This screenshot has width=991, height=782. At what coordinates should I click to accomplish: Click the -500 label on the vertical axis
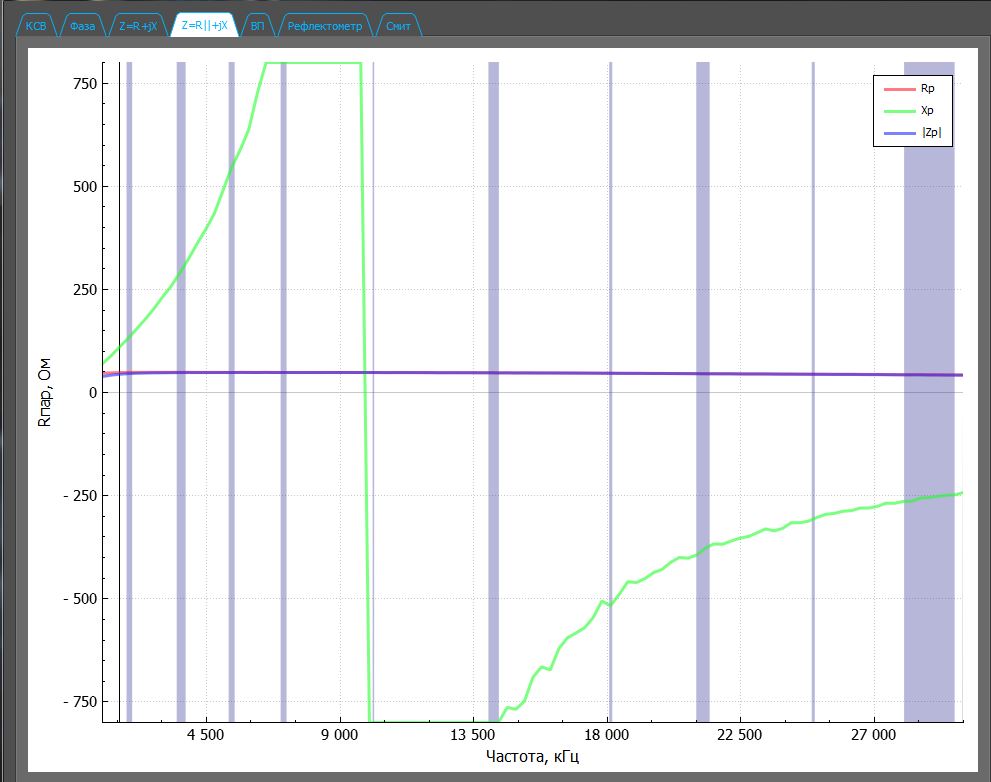78,598
